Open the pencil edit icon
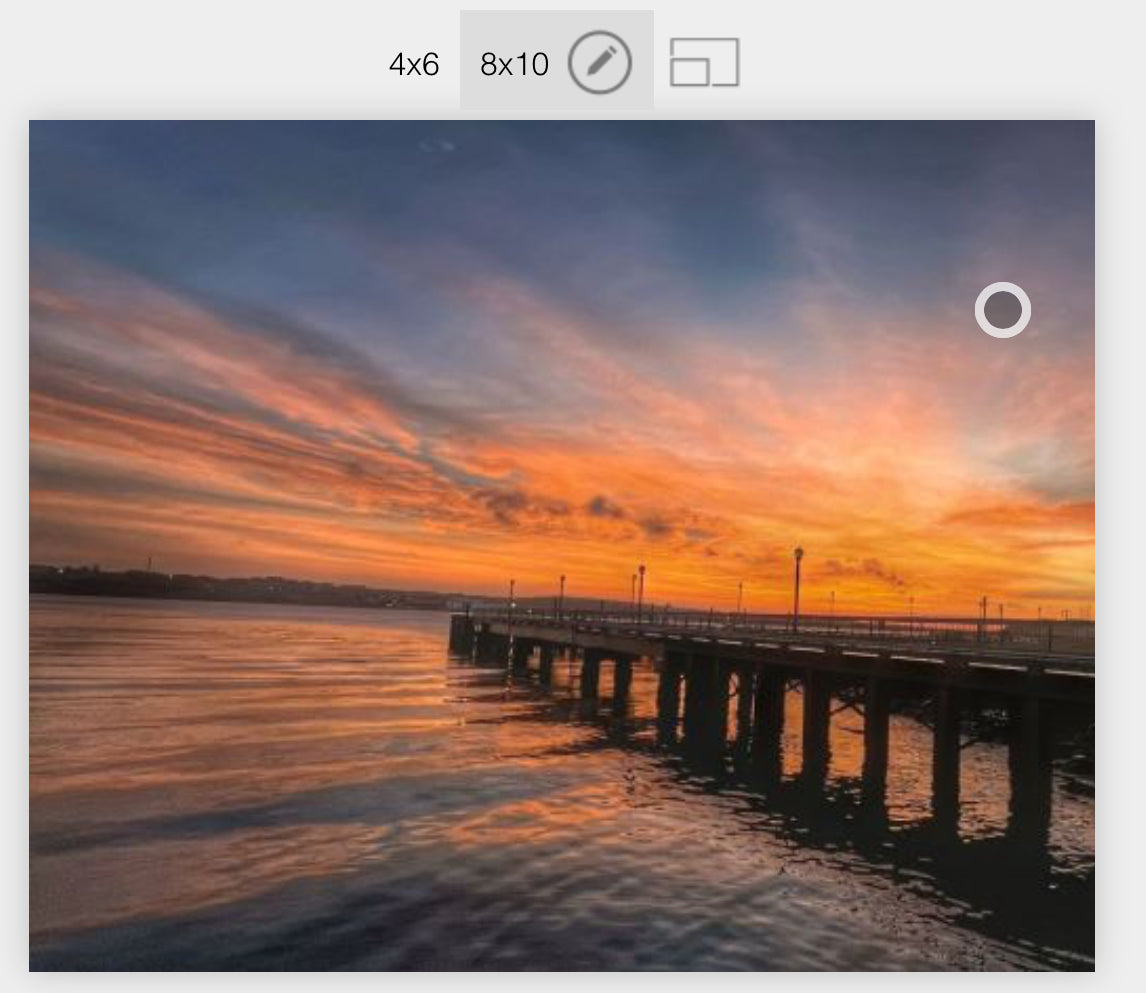This screenshot has width=1146, height=993. tap(600, 62)
